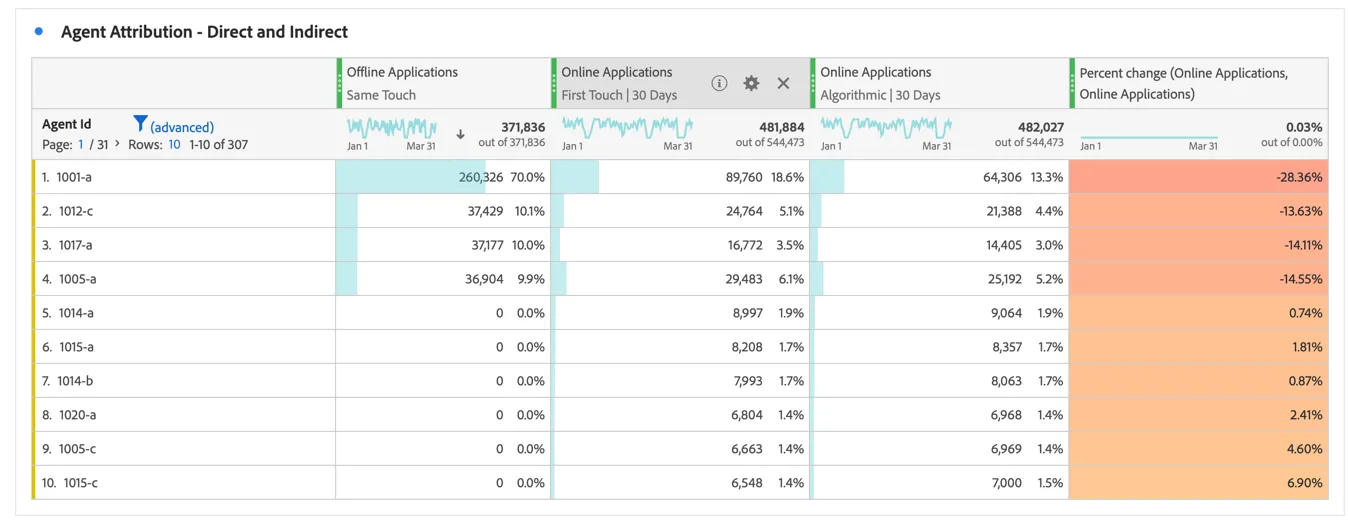Go to next page using the chevron

coord(117,144)
